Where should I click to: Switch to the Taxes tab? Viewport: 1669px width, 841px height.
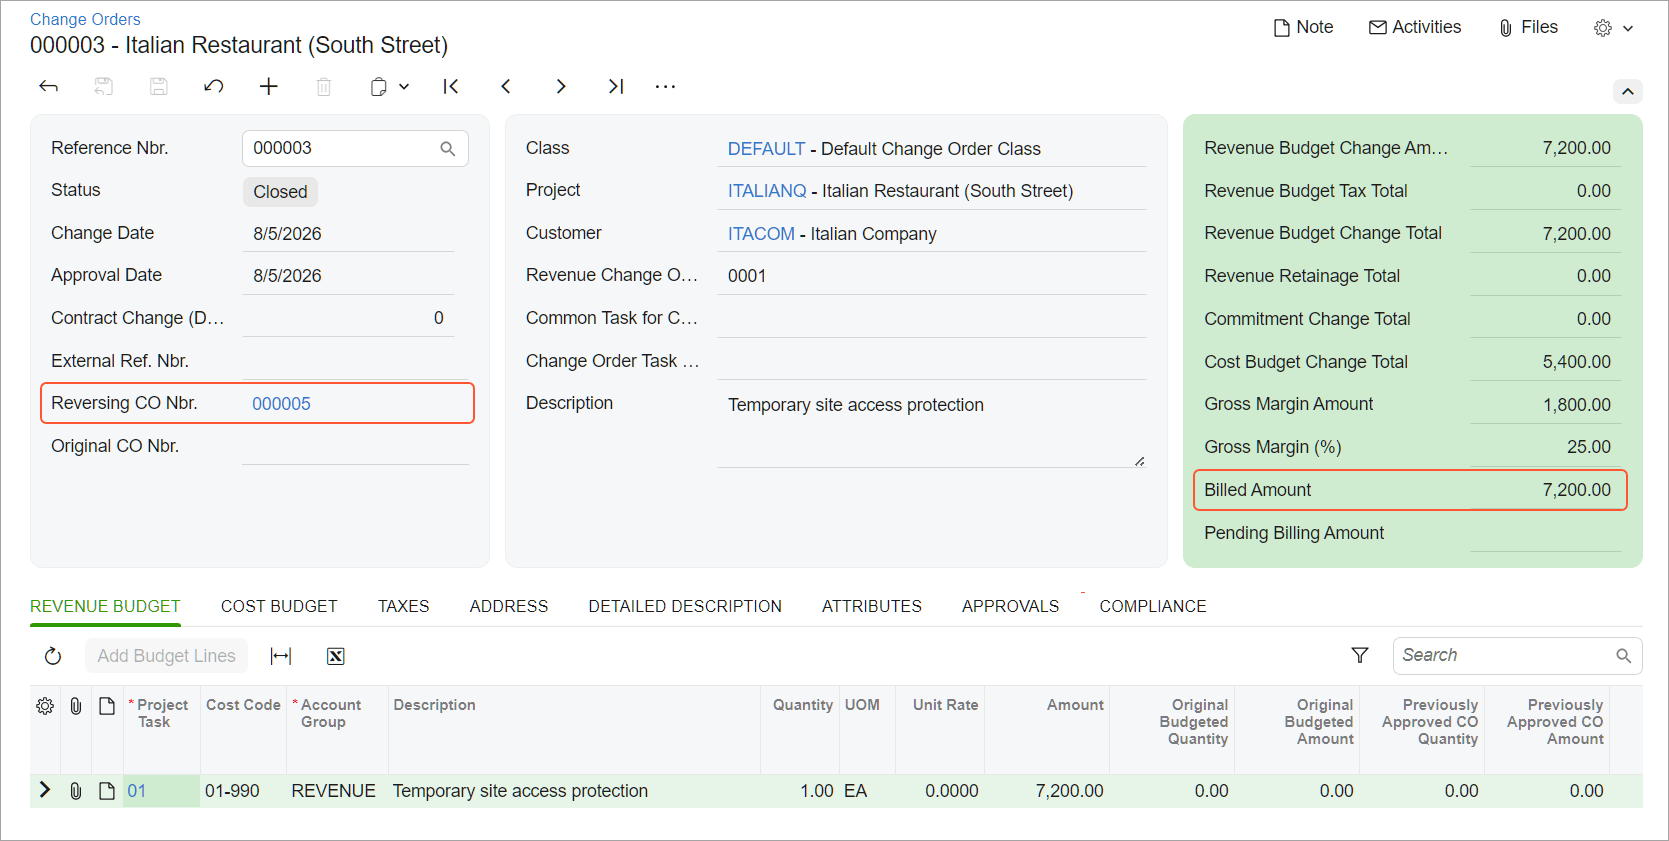403,606
